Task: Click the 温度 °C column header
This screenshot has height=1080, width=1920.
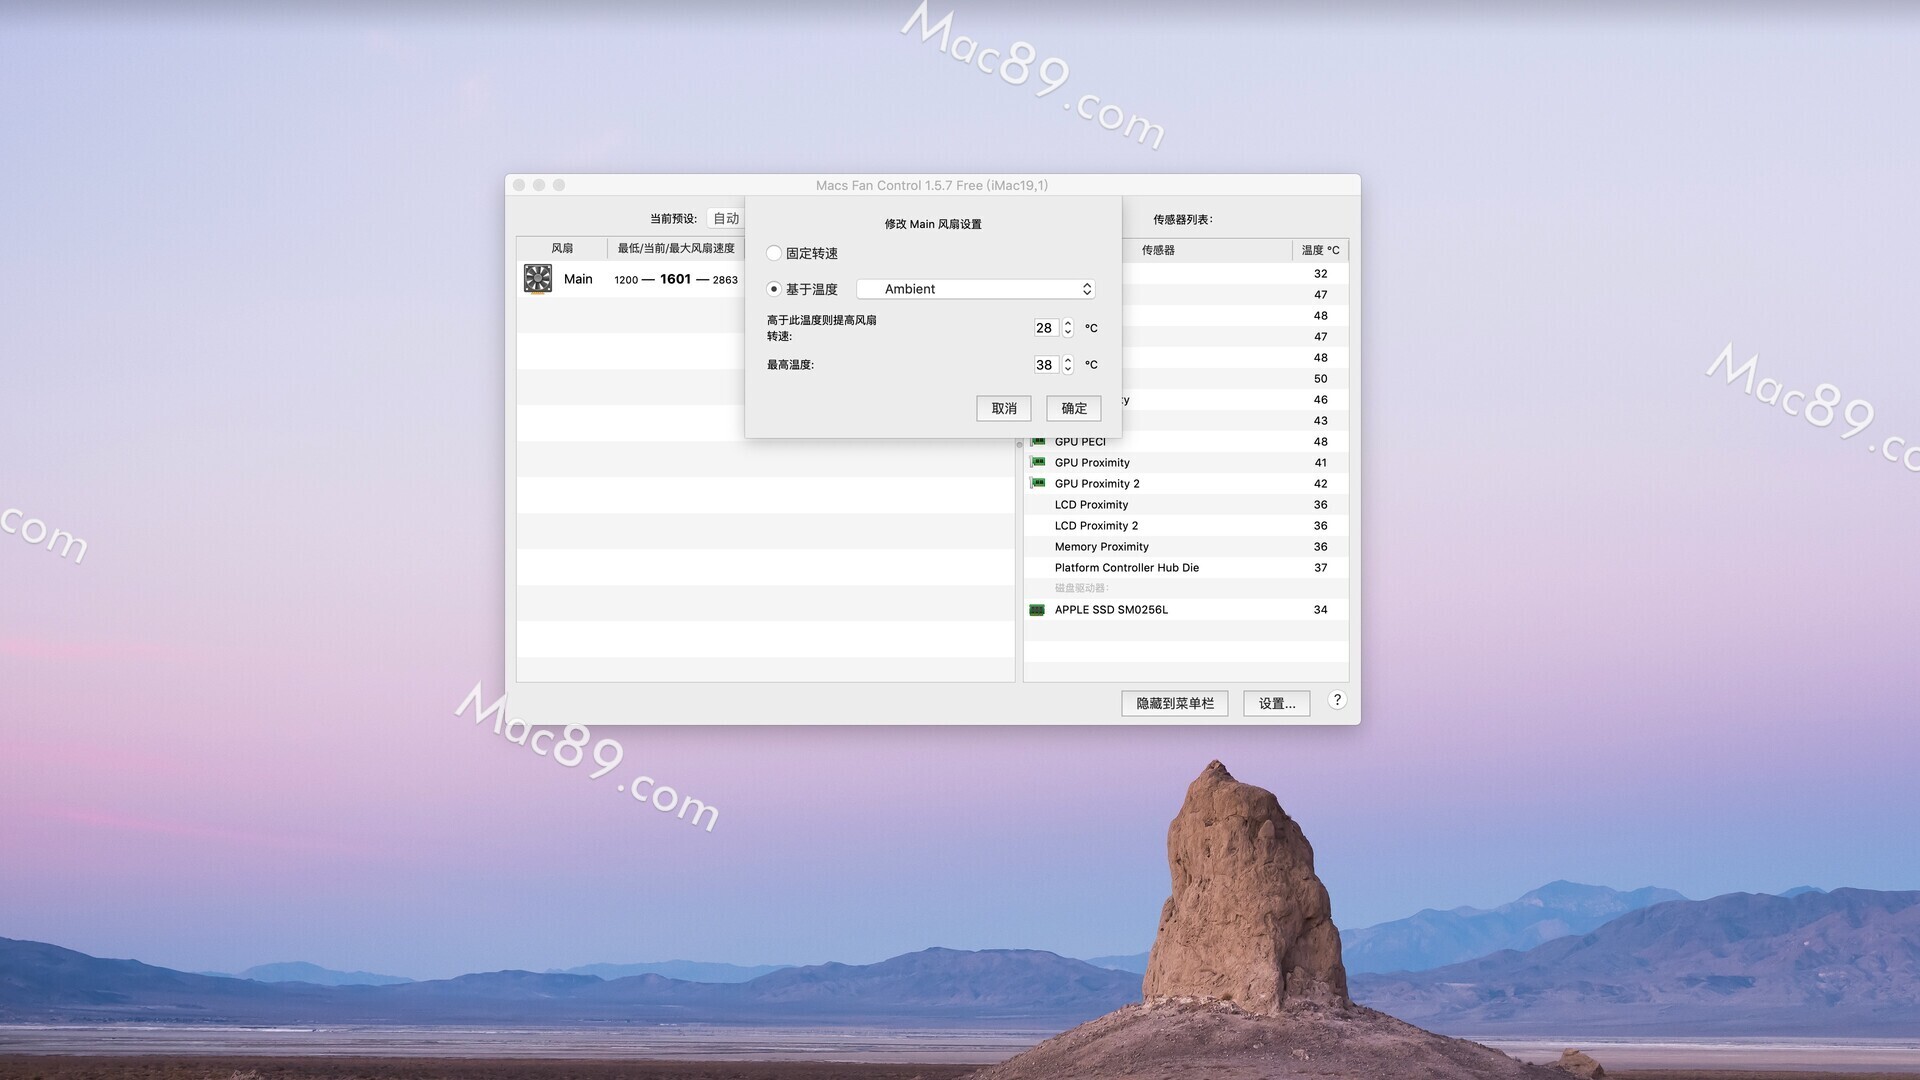Action: pyautogui.click(x=1320, y=250)
